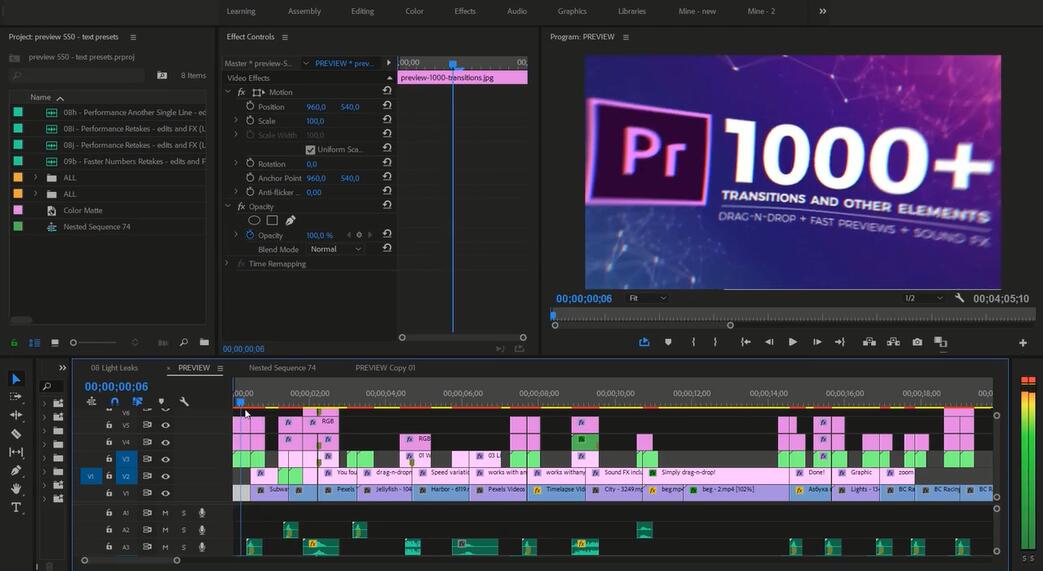Click the Lift button in Program monitor

point(869,342)
